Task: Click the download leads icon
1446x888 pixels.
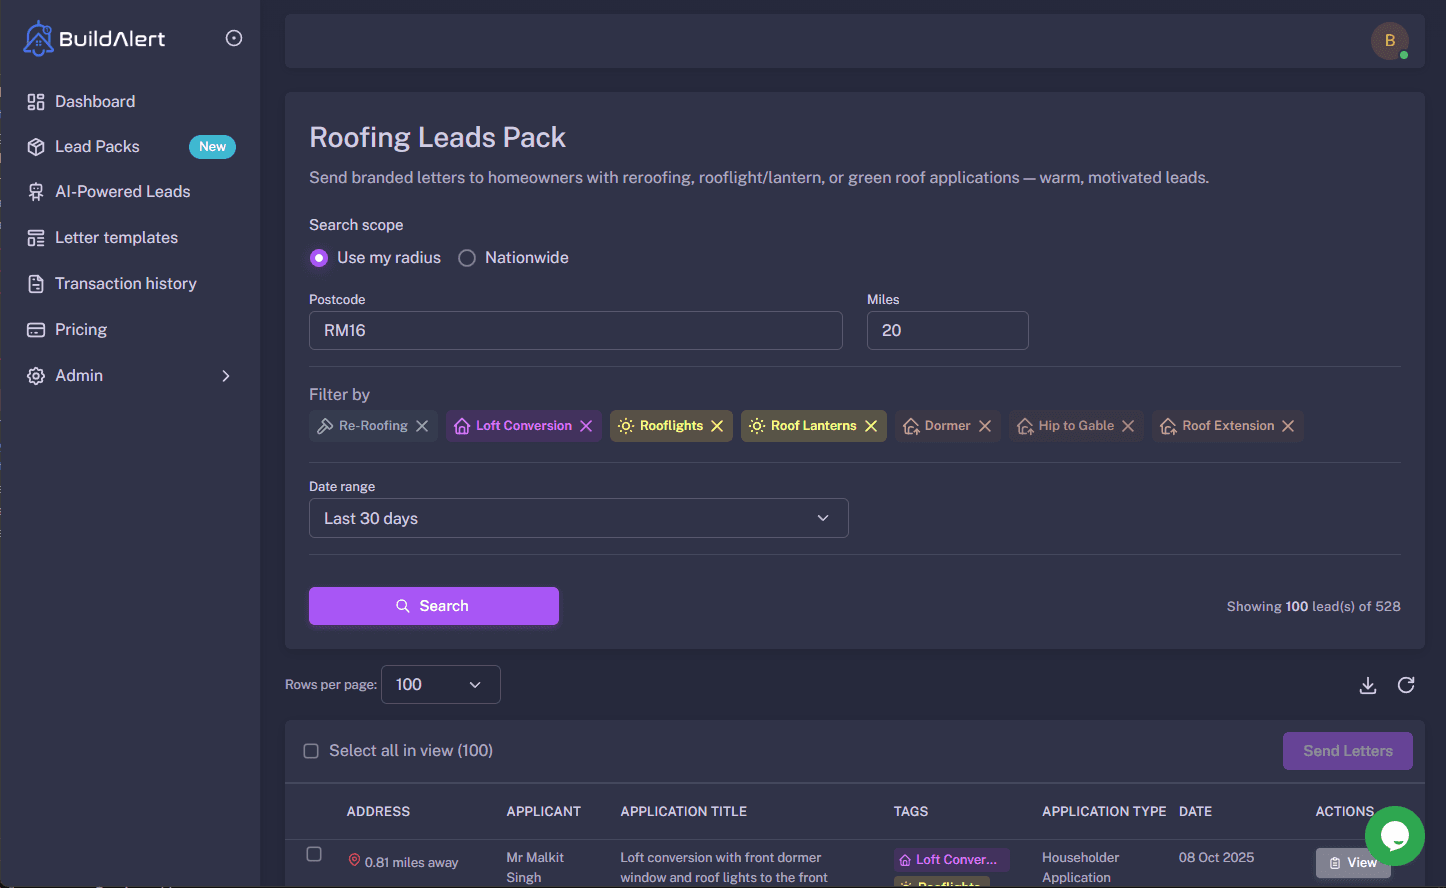Action: point(1368,685)
